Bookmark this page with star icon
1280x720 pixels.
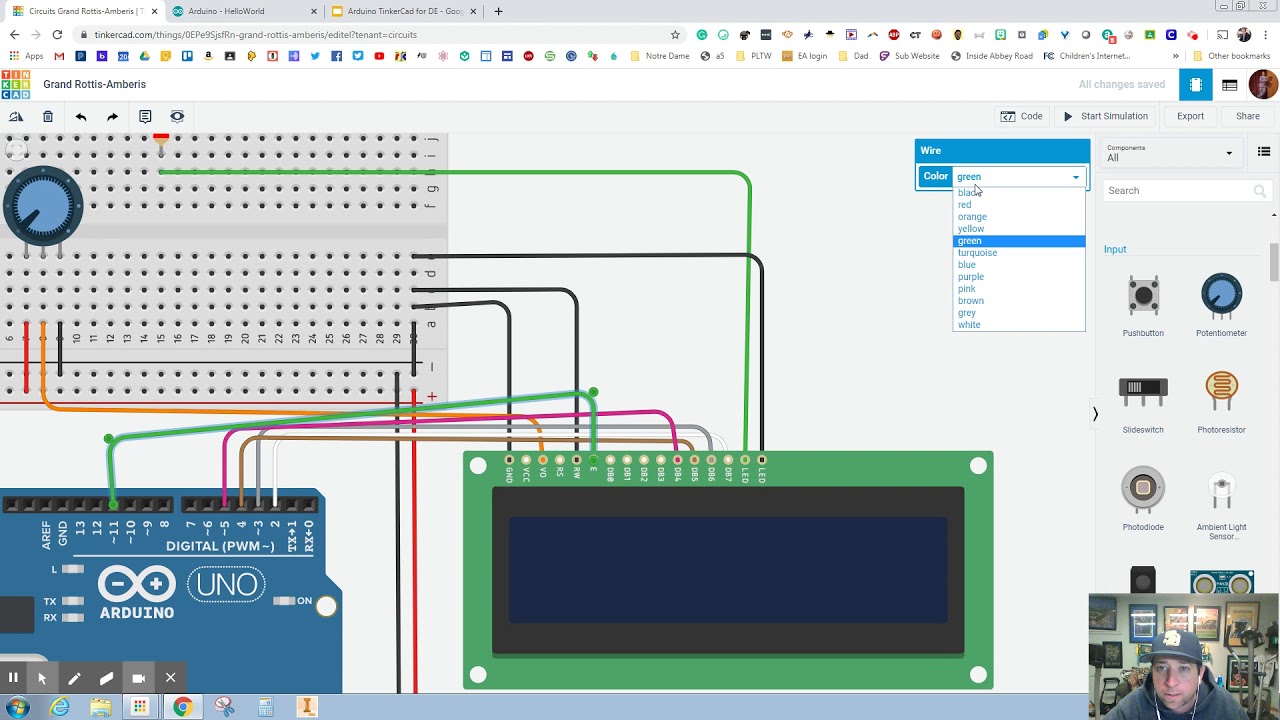[x=675, y=35]
